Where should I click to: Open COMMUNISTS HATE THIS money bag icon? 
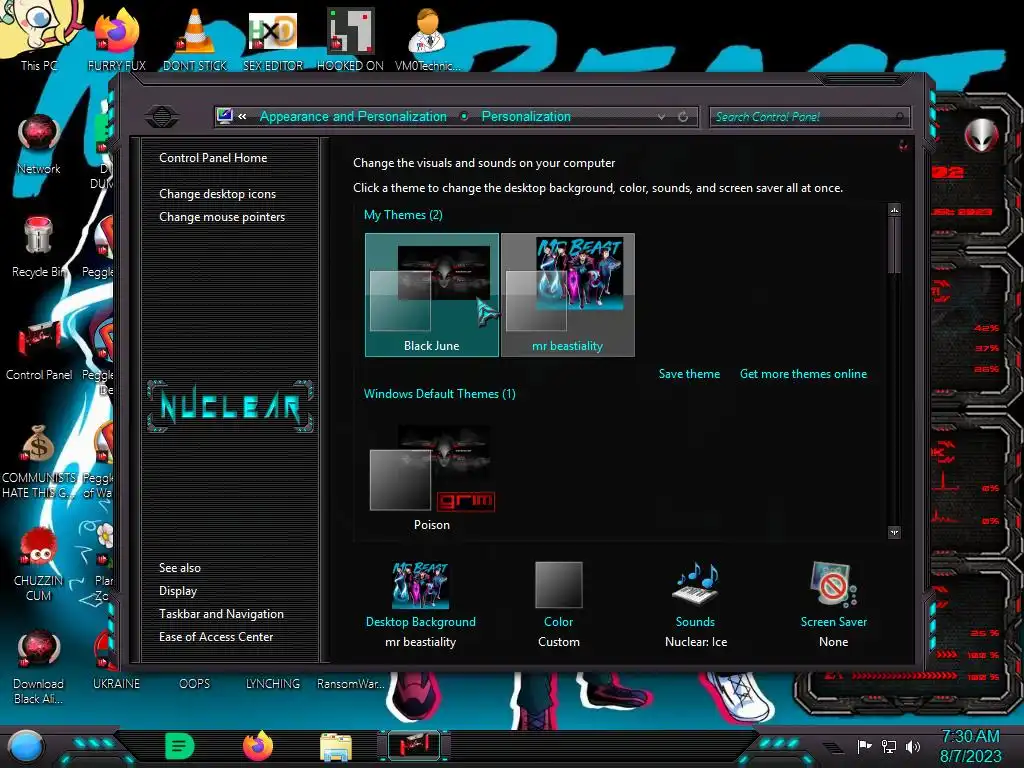[x=39, y=460]
